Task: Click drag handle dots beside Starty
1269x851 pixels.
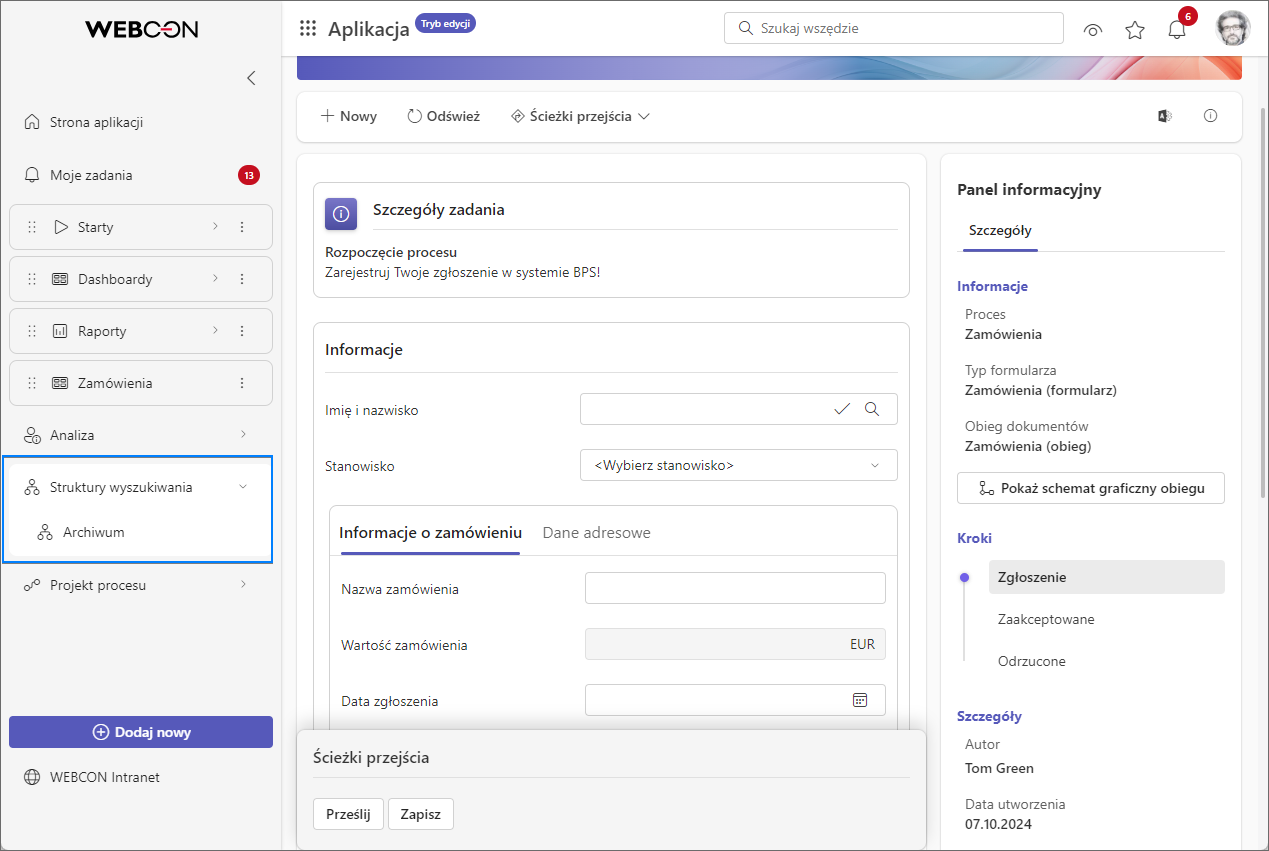Action: [x=32, y=227]
